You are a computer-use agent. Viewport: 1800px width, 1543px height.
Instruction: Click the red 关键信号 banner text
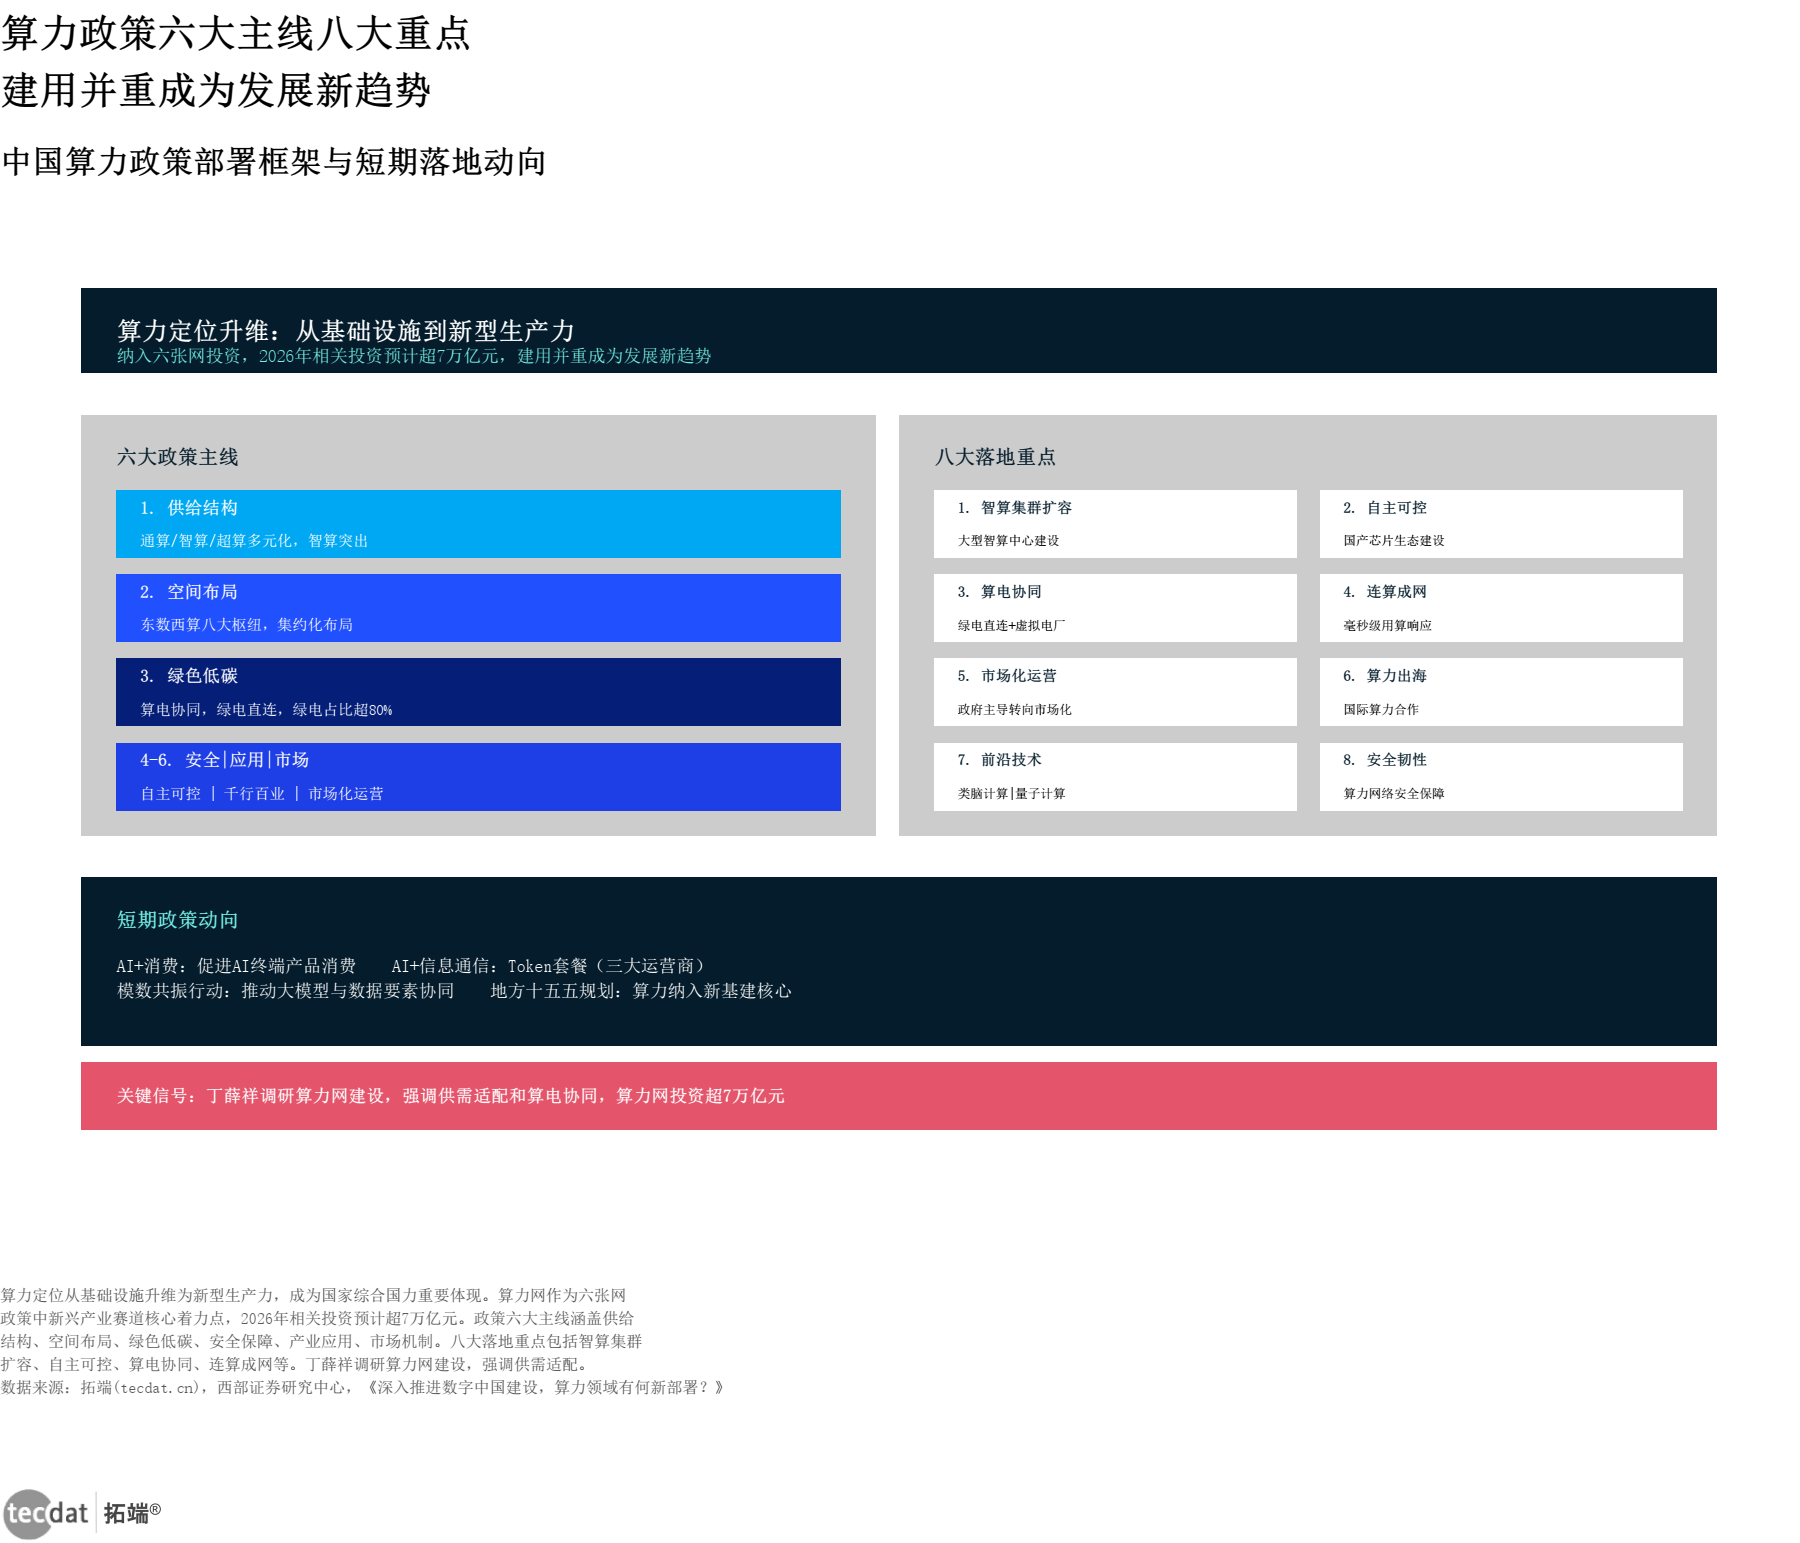pos(451,1096)
